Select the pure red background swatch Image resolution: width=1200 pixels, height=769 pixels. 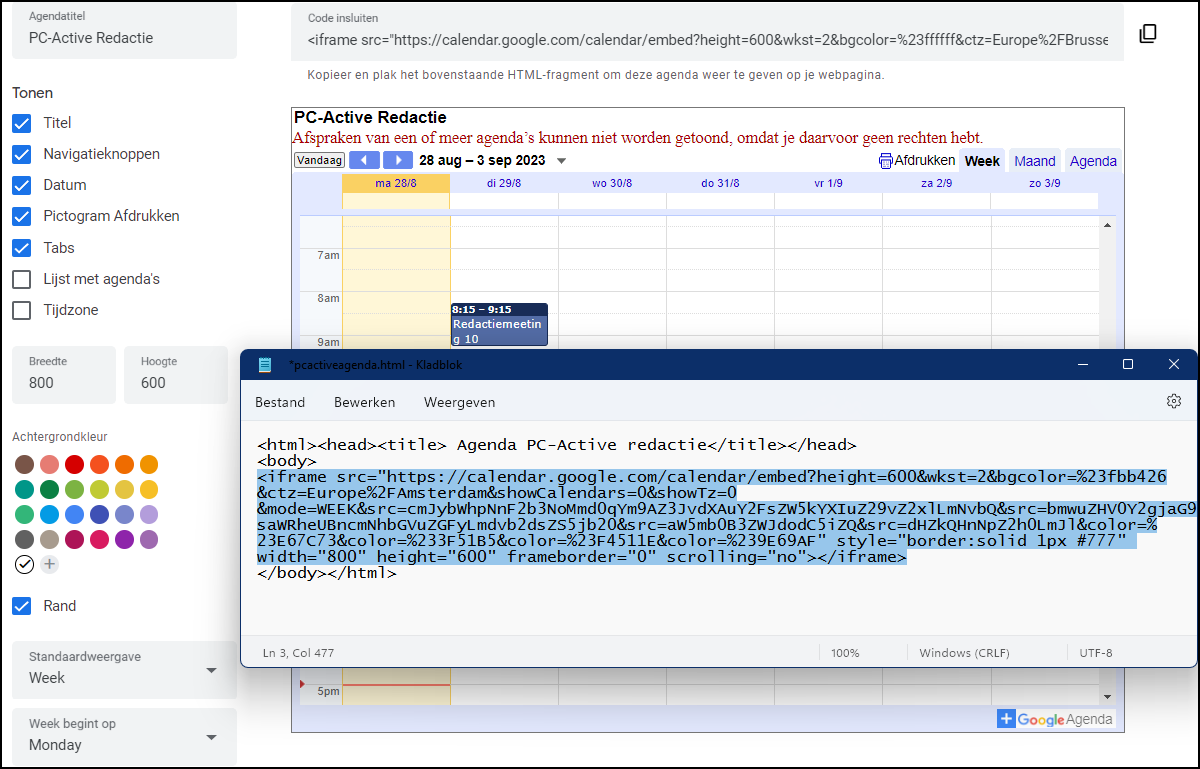(74, 464)
